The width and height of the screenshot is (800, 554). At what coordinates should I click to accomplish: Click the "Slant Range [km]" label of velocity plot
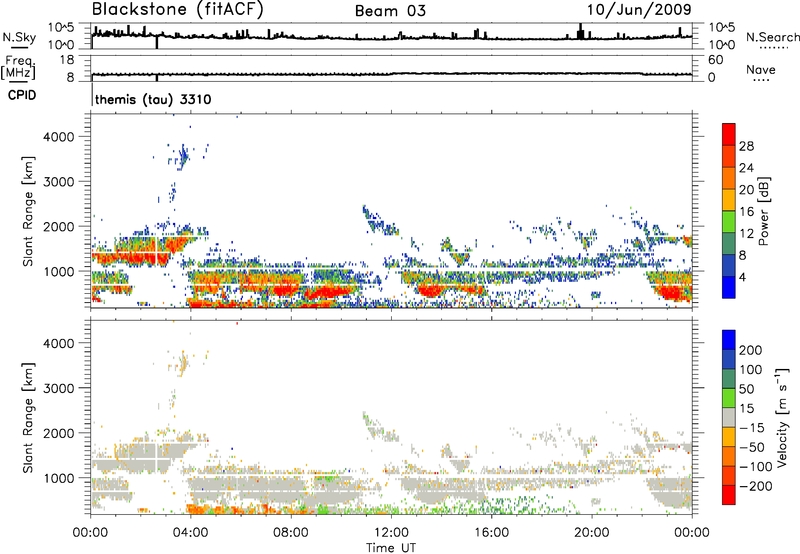[28, 418]
